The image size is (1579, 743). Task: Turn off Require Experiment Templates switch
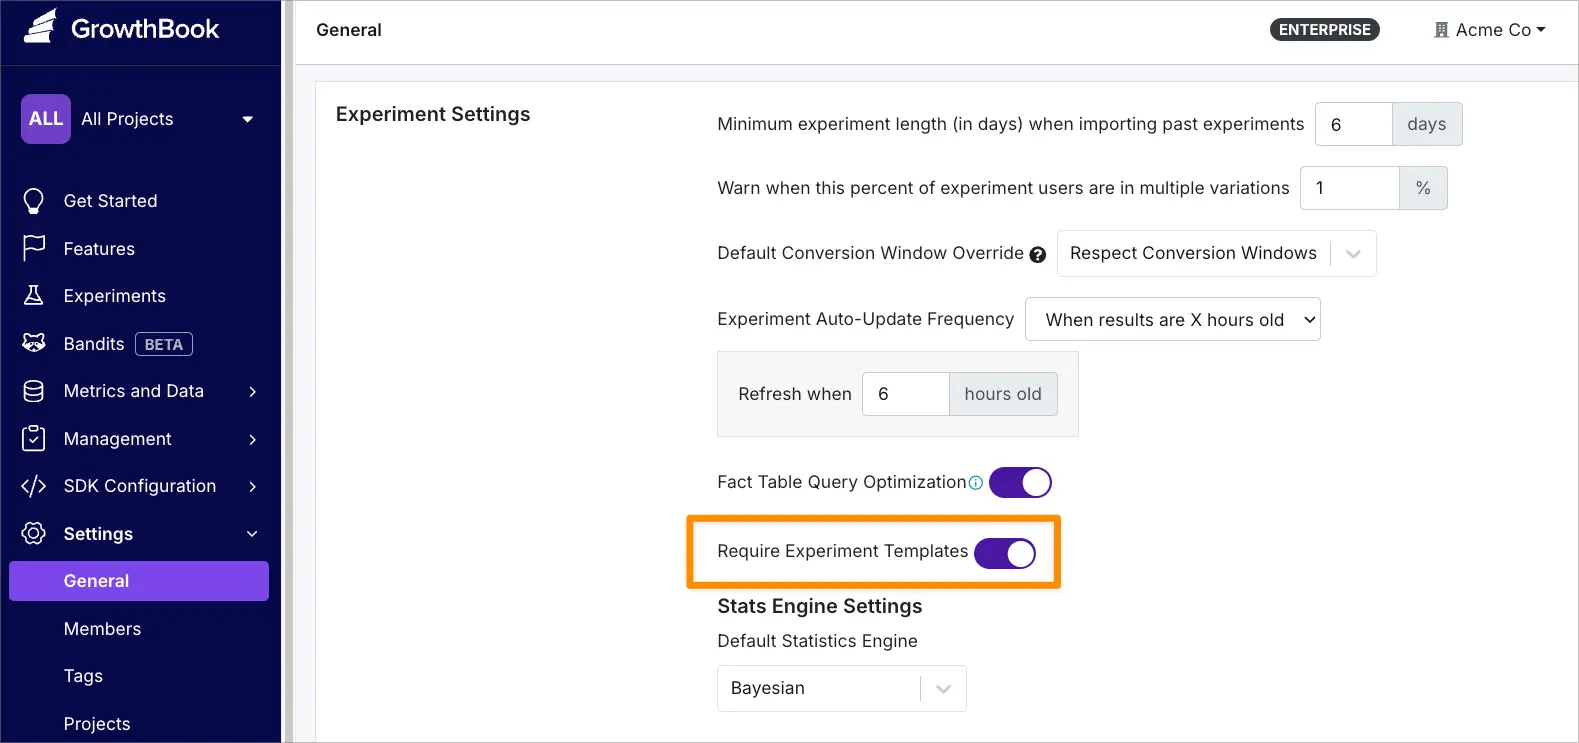pos(1005,553)
